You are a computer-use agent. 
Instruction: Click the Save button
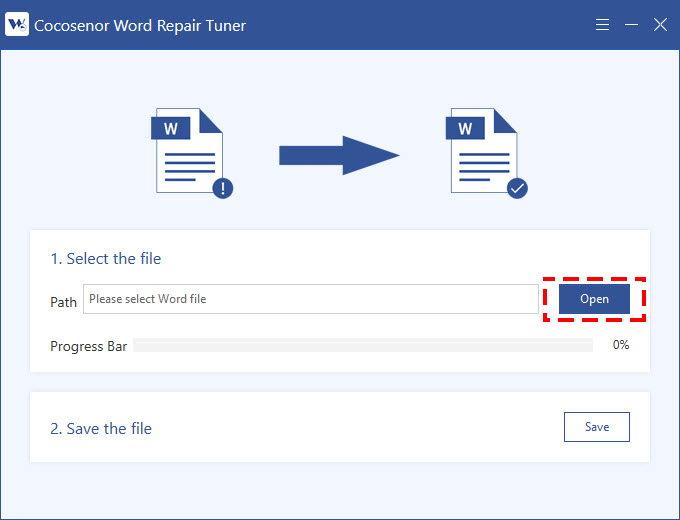[x=597, y=427]
